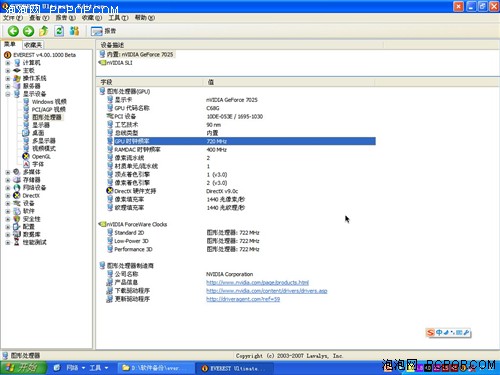Open the 查看 menu
The width and height of the screenshot is (500, 375).
[x=39, y=18]
